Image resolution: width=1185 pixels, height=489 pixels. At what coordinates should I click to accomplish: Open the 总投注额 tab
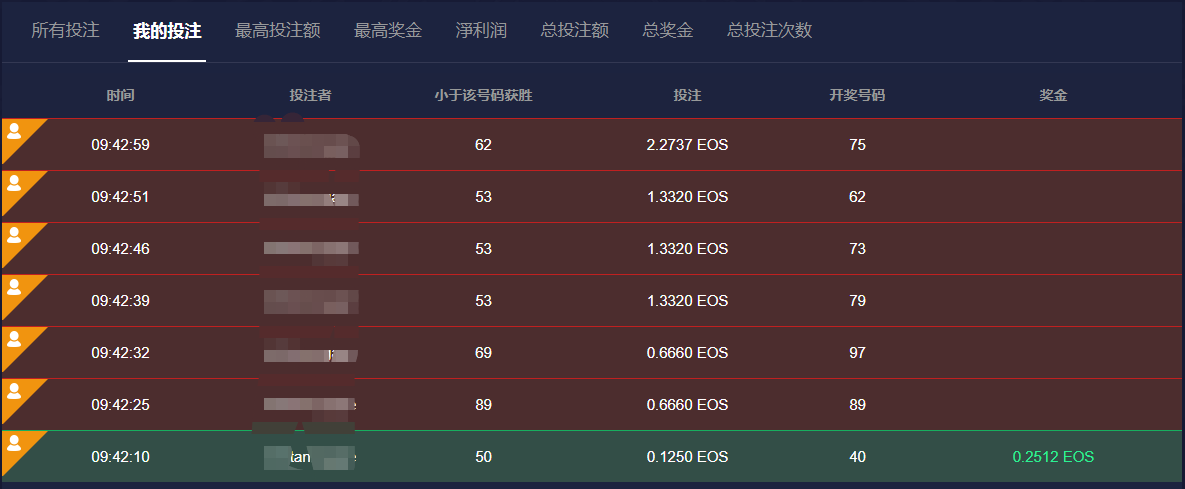point(574,31)
